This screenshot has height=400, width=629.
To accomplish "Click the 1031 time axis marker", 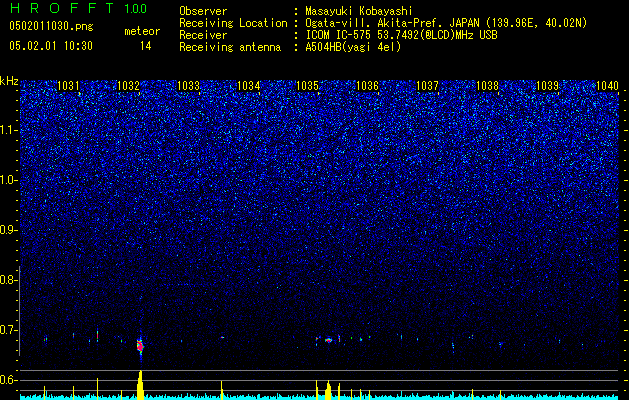I will 68,86.
